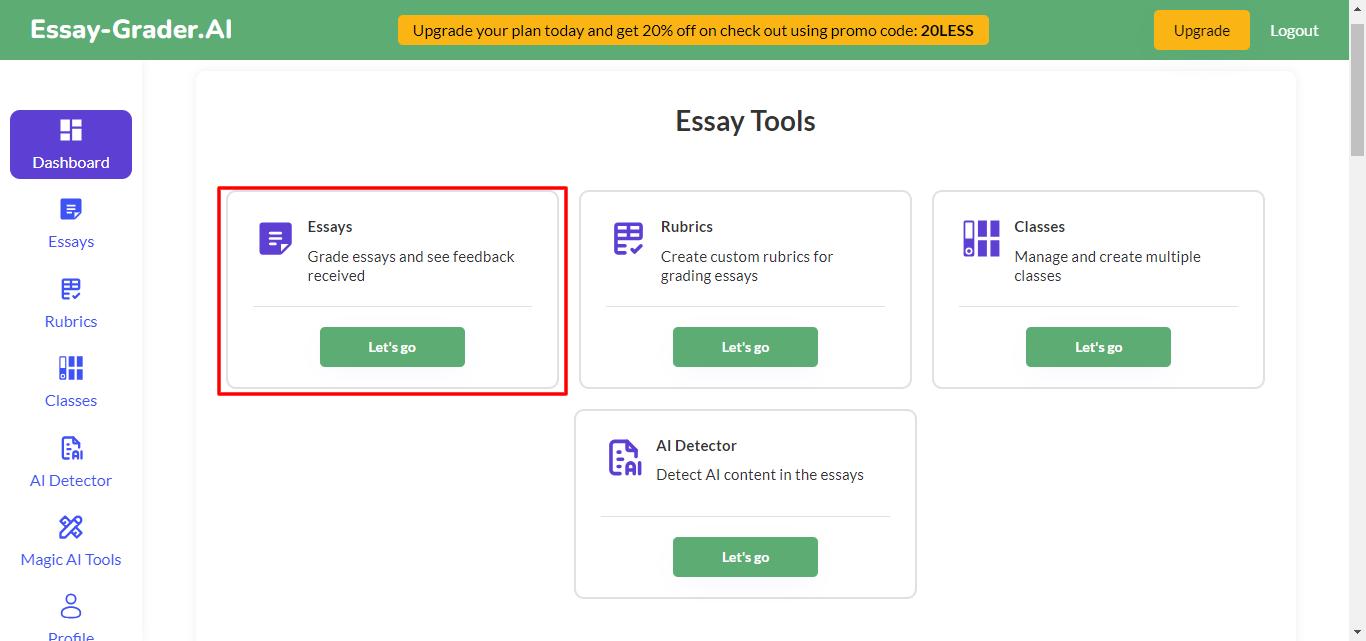Screen dimensions: 1366x641
Task: Select the AI Detector sidebar icon
Action: tap(70, 448)
